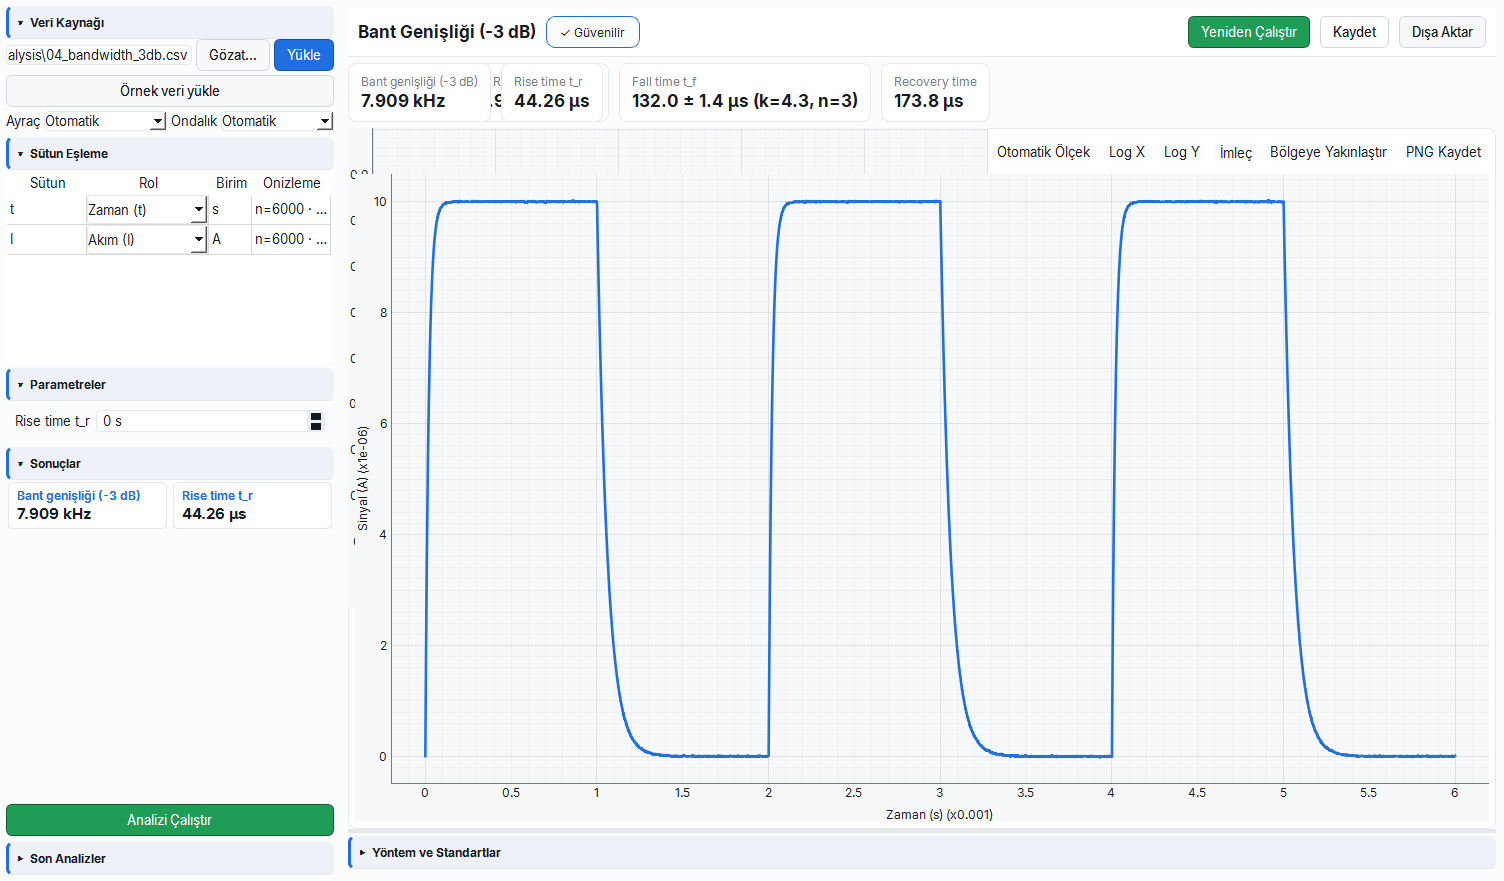The width and height of the screenshot is (1504, 881).
Task: Click the Bant Genişliği (-3 dB) title
Action: tap(447, 32)
